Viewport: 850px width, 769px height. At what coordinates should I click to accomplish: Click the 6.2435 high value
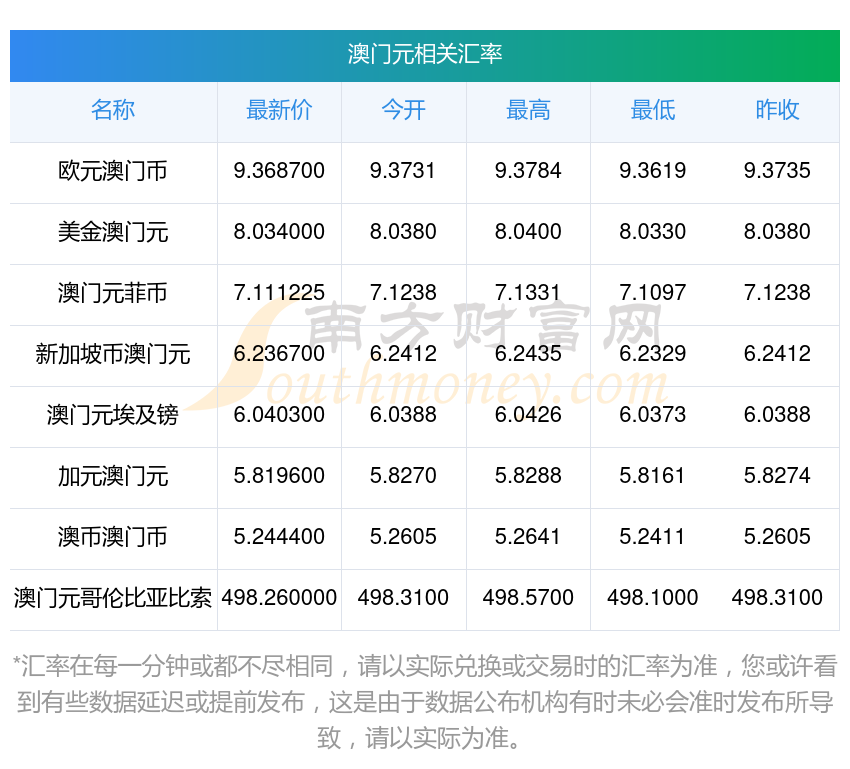tap(528, 354)
